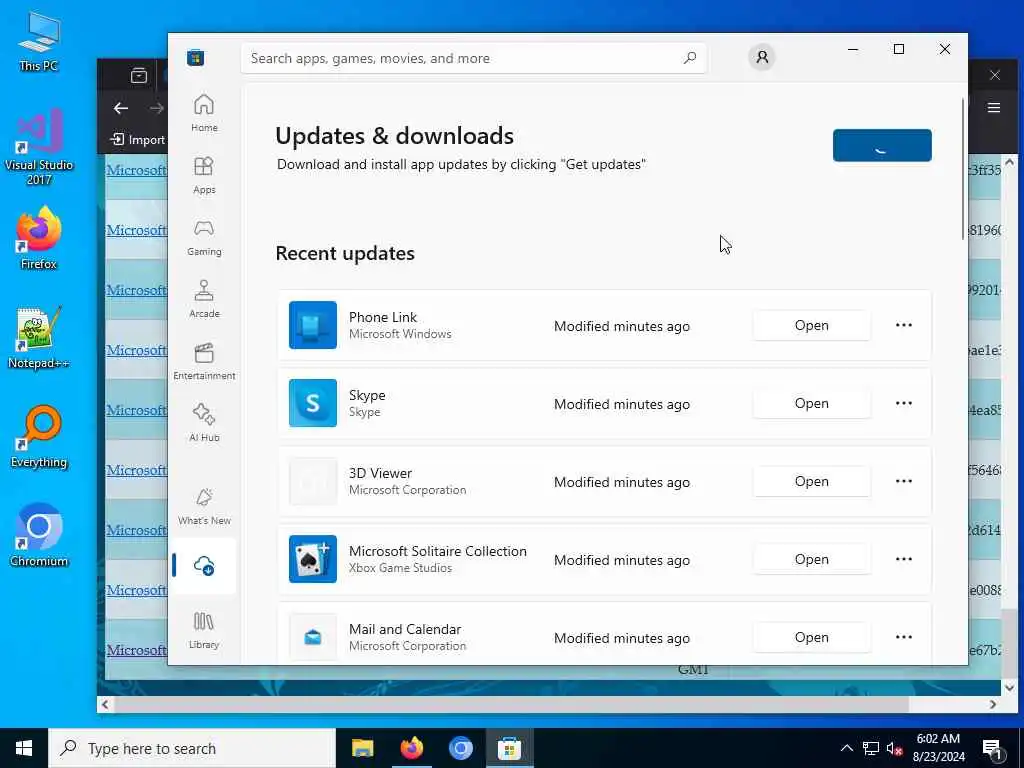Click the Mail and Calendar title
This screenshot has width=1024, height=768.
pos(405,629)
